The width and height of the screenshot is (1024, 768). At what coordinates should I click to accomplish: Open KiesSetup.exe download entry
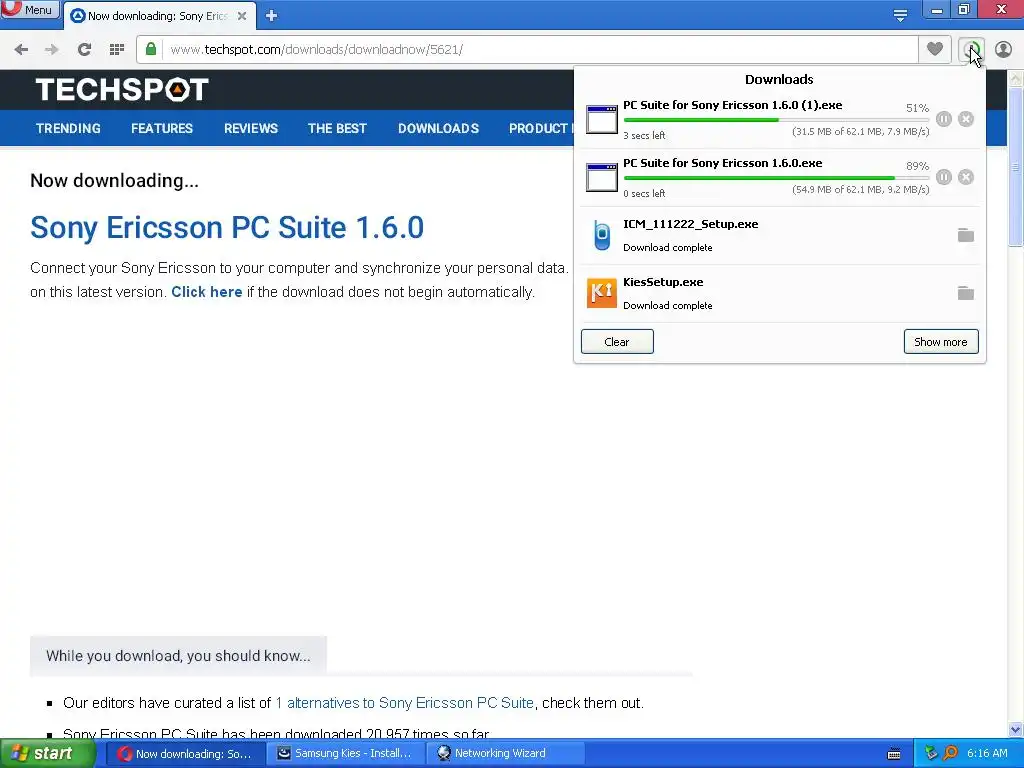coord(780,293)
